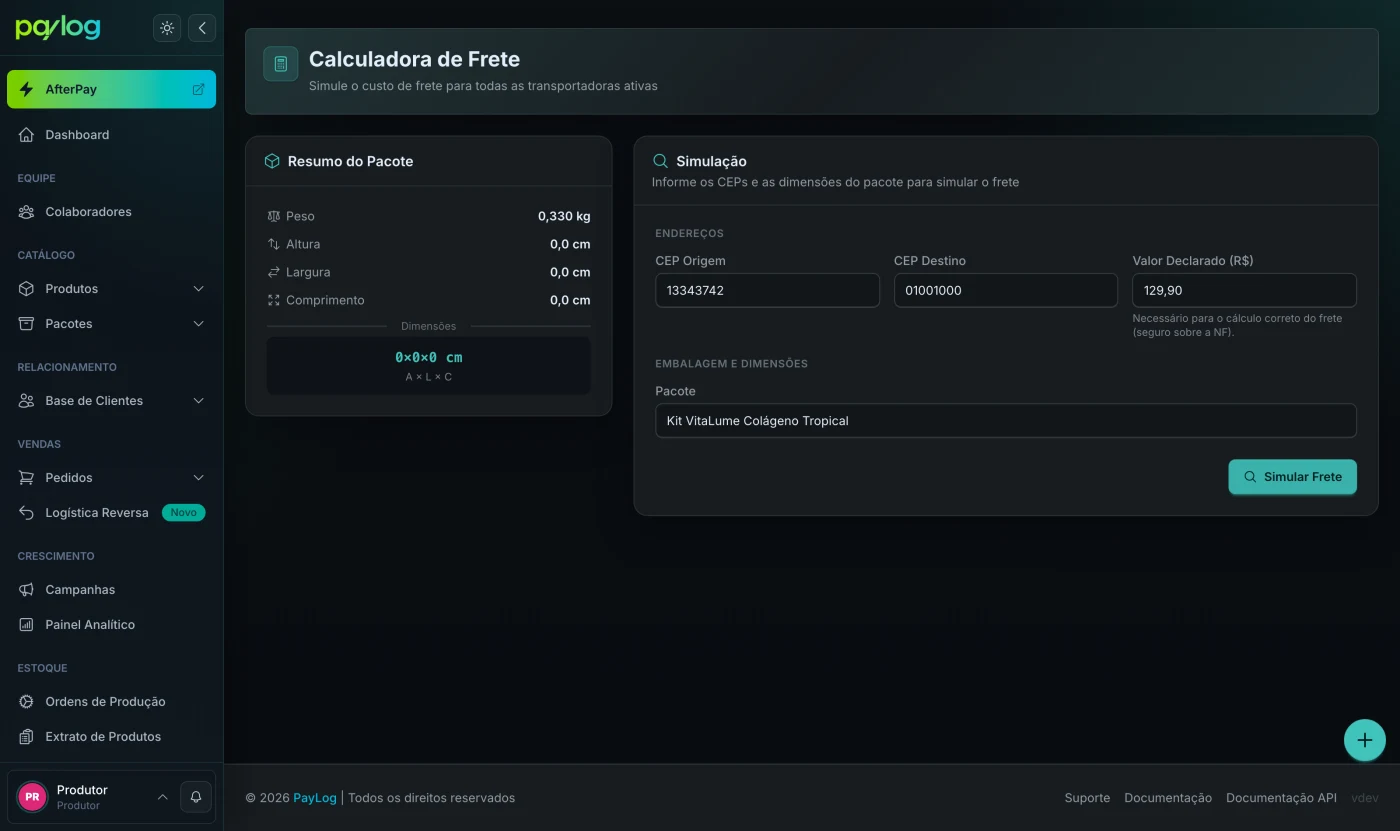Open the AfterPay menu item
This screenshot has width=1400, height=831.
coord(111,89)
